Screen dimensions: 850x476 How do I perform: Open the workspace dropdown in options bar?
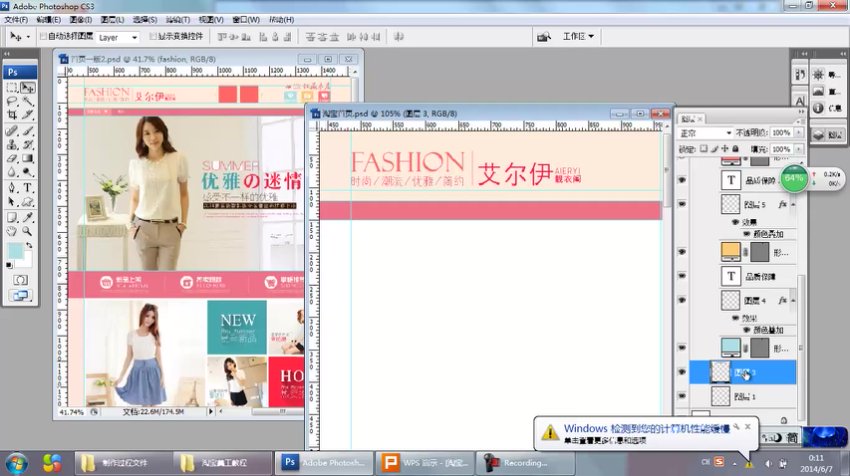pyautogui.click(x=578, y=37)
